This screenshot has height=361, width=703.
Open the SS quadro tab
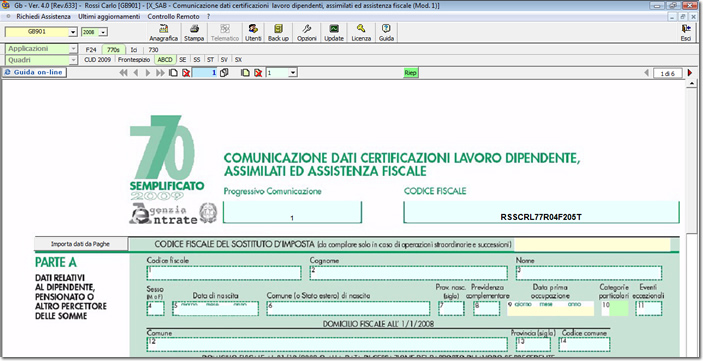pyautogui.click(x=197, y=60)
